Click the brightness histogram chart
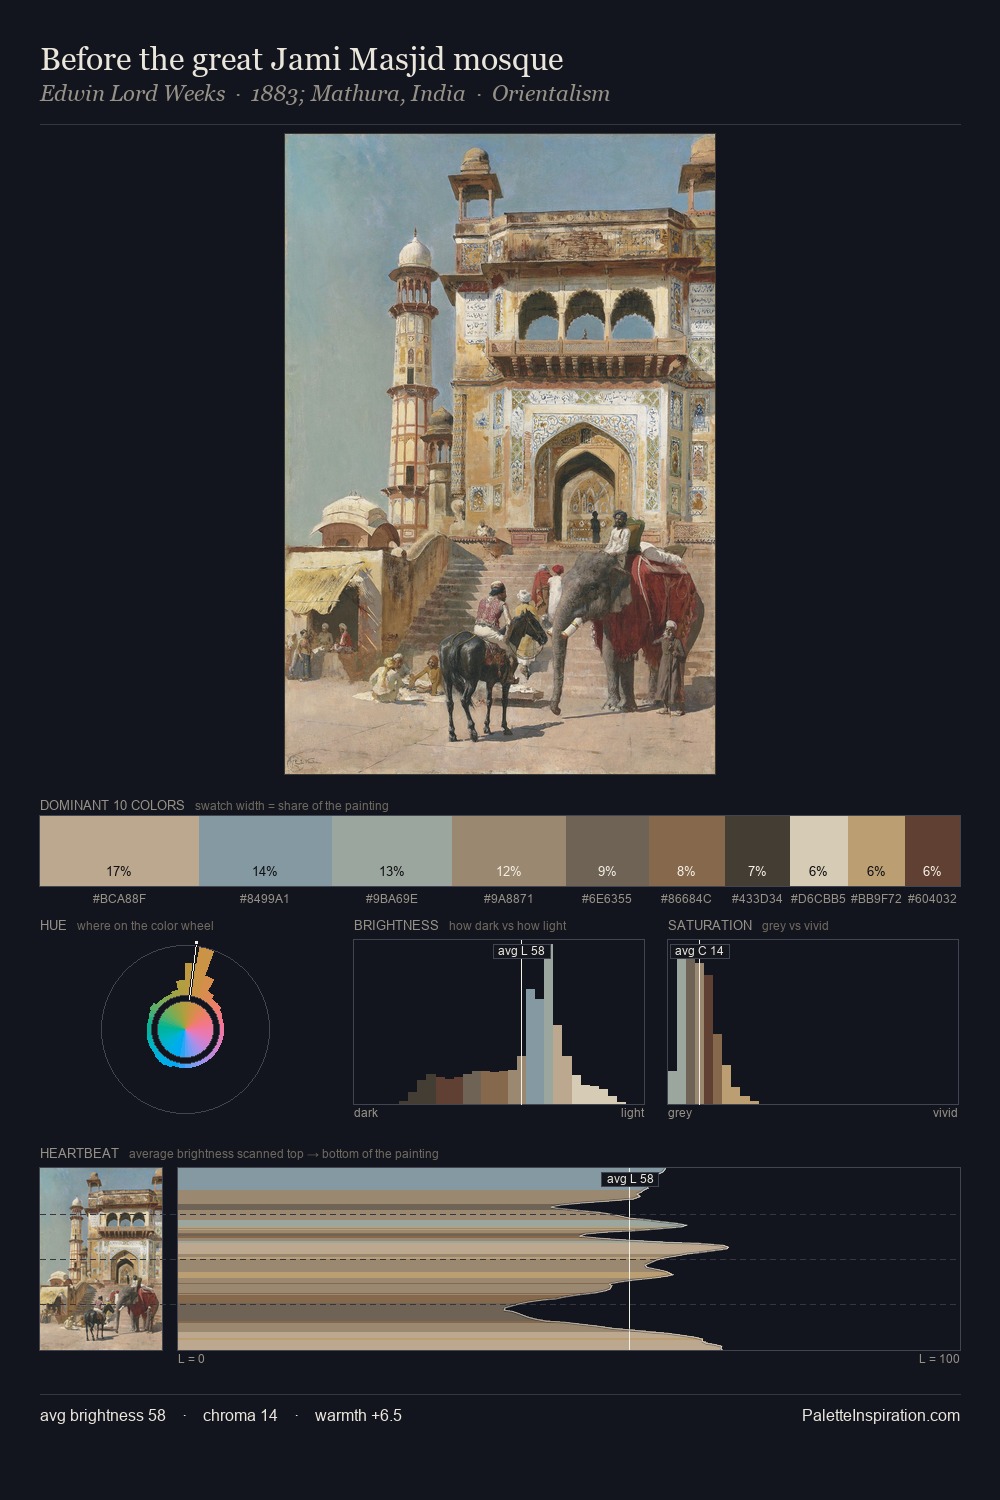The image size is (1000, 1500). (499, 1022)
